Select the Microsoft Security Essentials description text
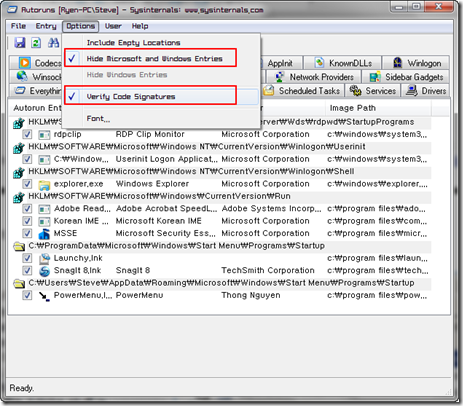The width and height of the screenshot is (463, 406). 165,233
